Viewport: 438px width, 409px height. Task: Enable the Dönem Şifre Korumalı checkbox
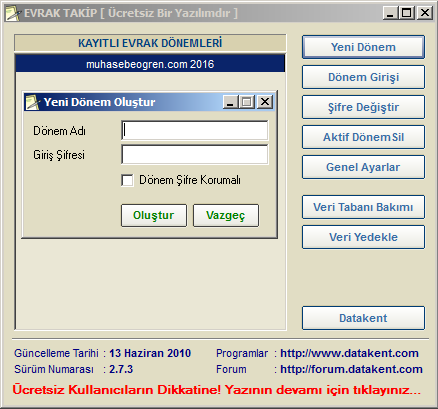pyautogui.click(x=127, y=180)
